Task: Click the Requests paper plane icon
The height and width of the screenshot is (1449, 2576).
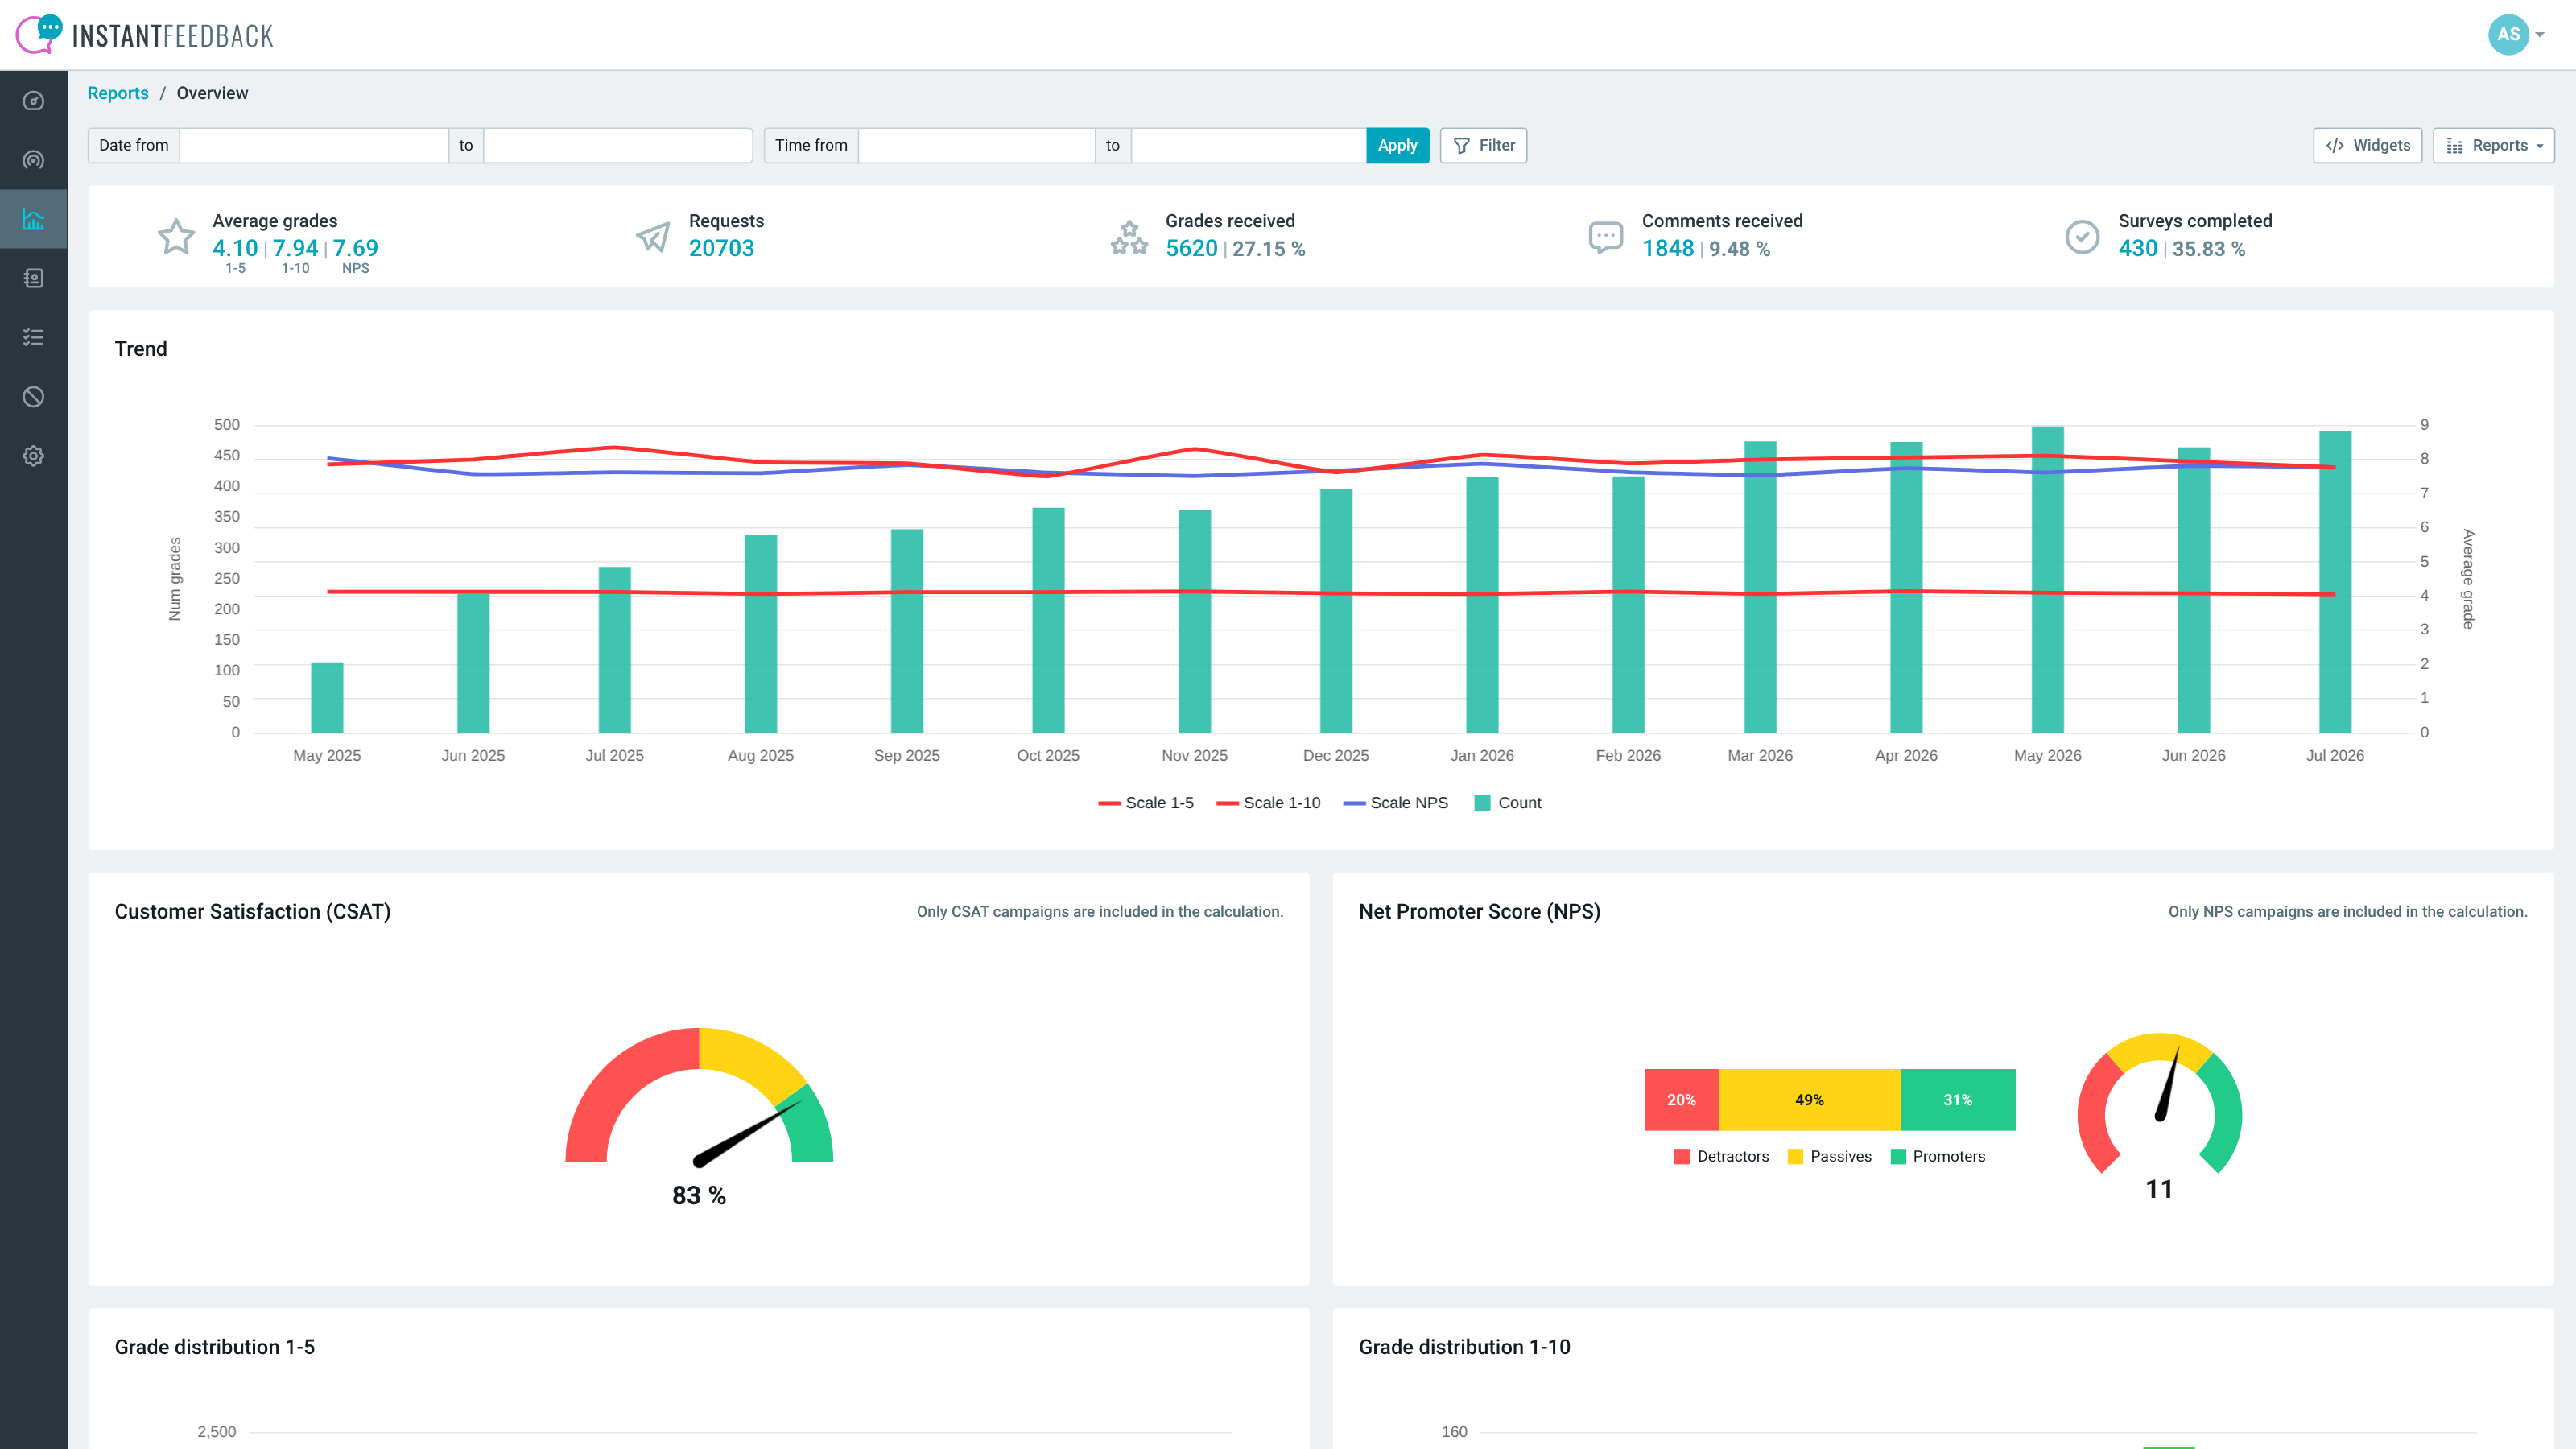Action: click(653, 237)
